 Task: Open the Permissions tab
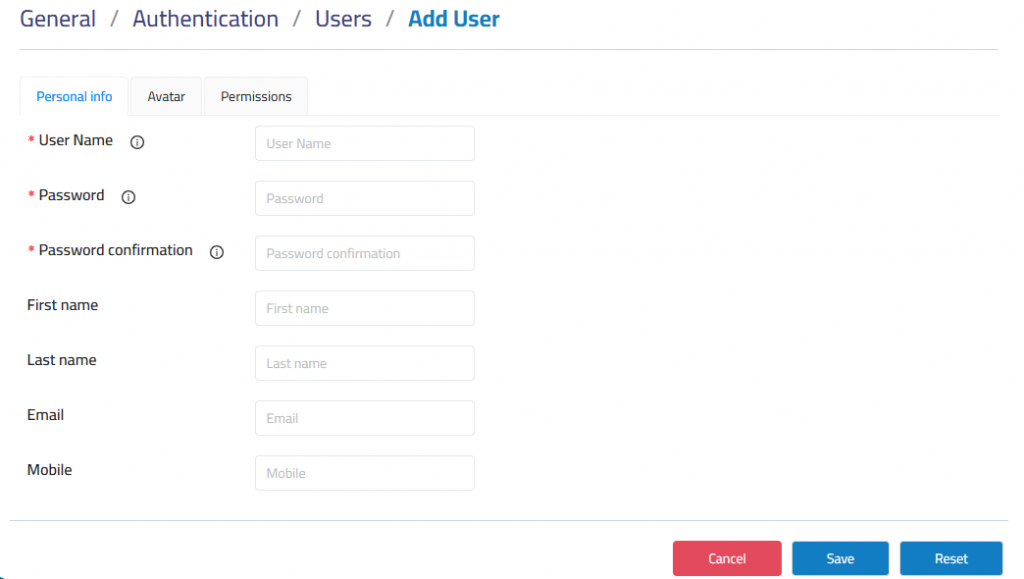256,97
